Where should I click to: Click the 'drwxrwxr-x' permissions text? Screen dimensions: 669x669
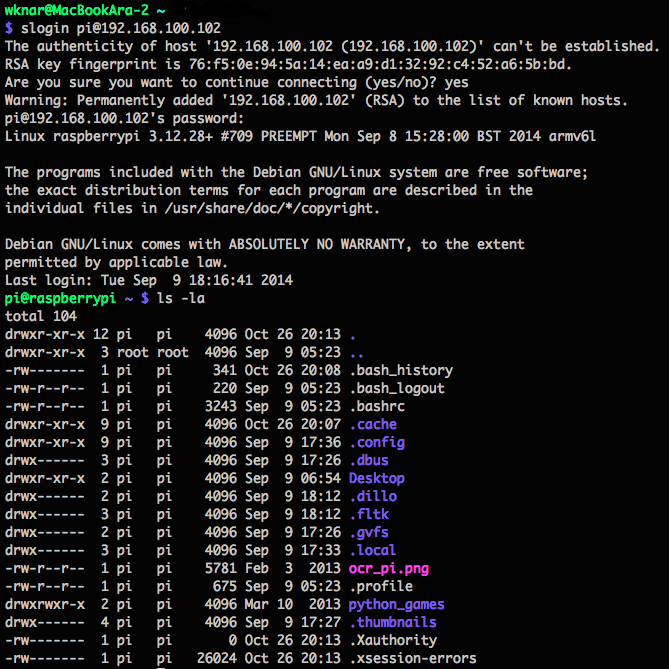click(x=45, y=605)
